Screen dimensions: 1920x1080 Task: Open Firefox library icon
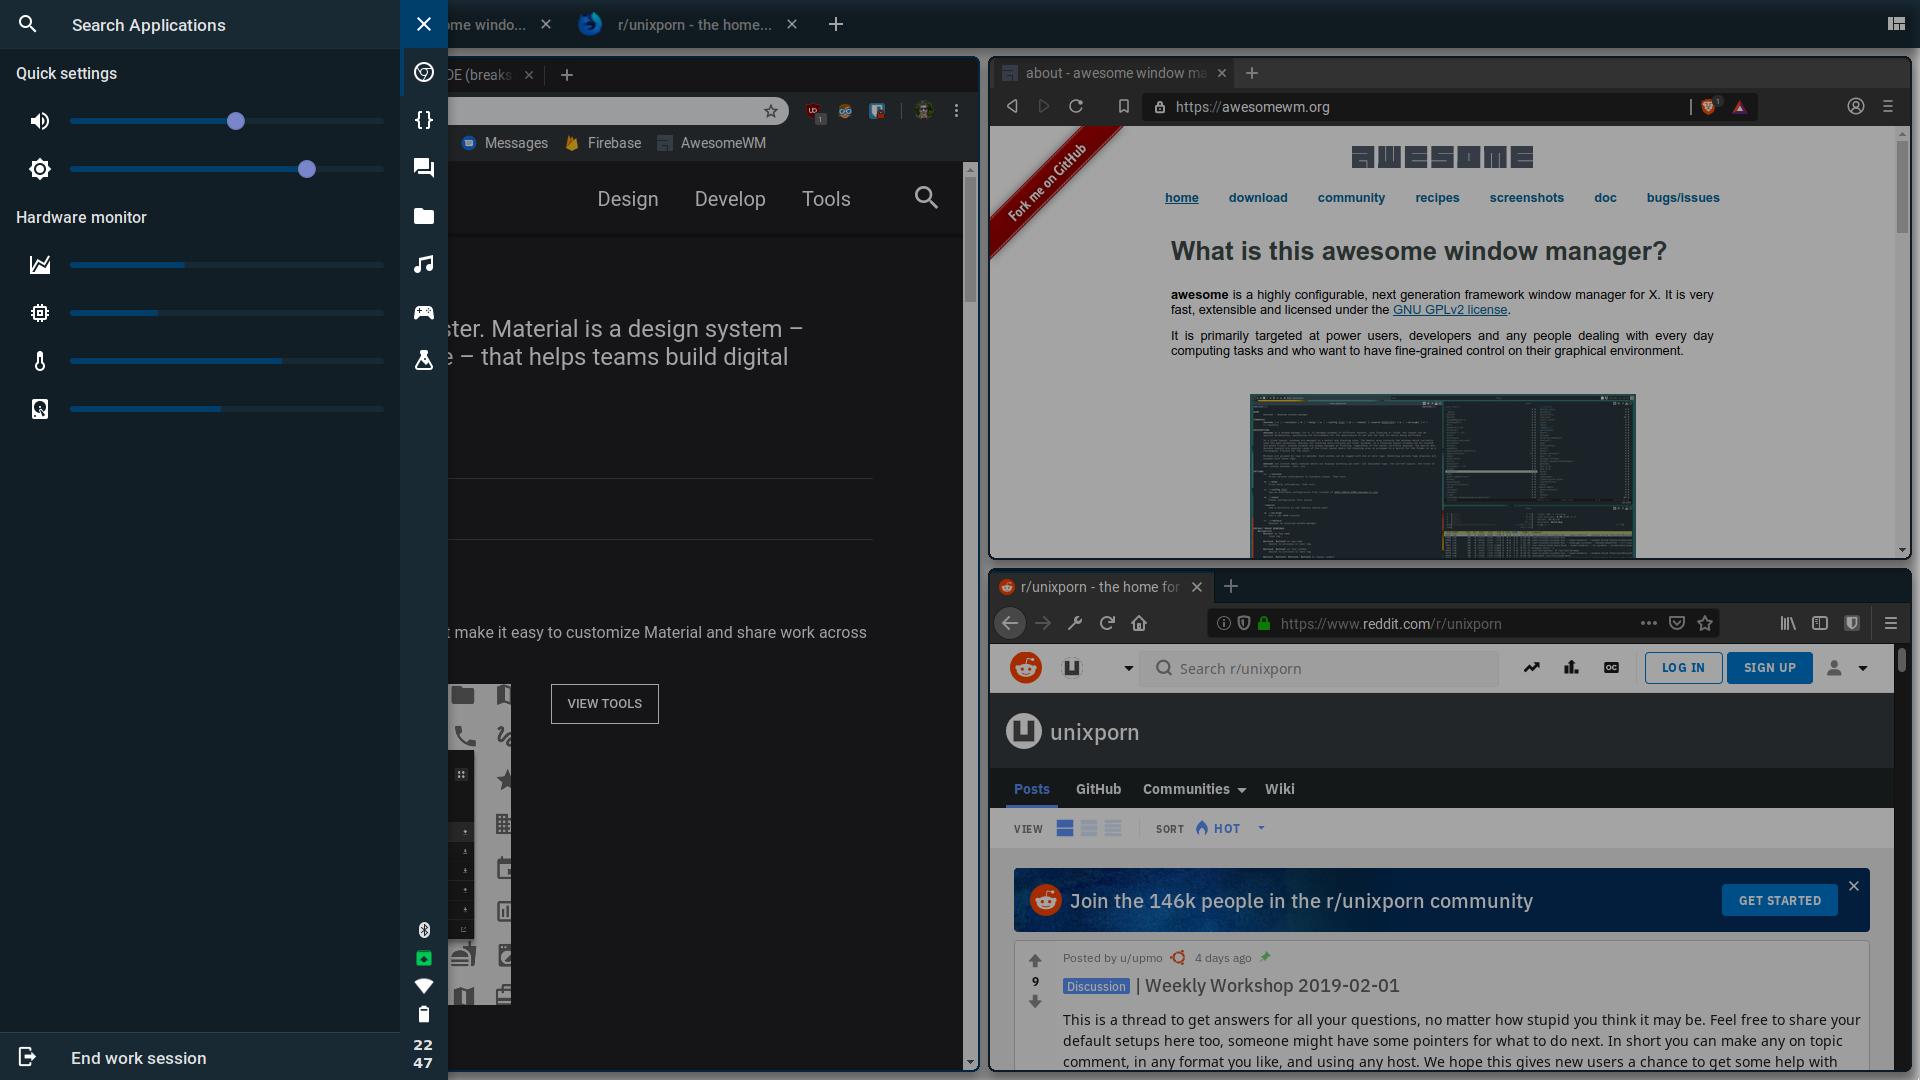[x=1788, y=623]
